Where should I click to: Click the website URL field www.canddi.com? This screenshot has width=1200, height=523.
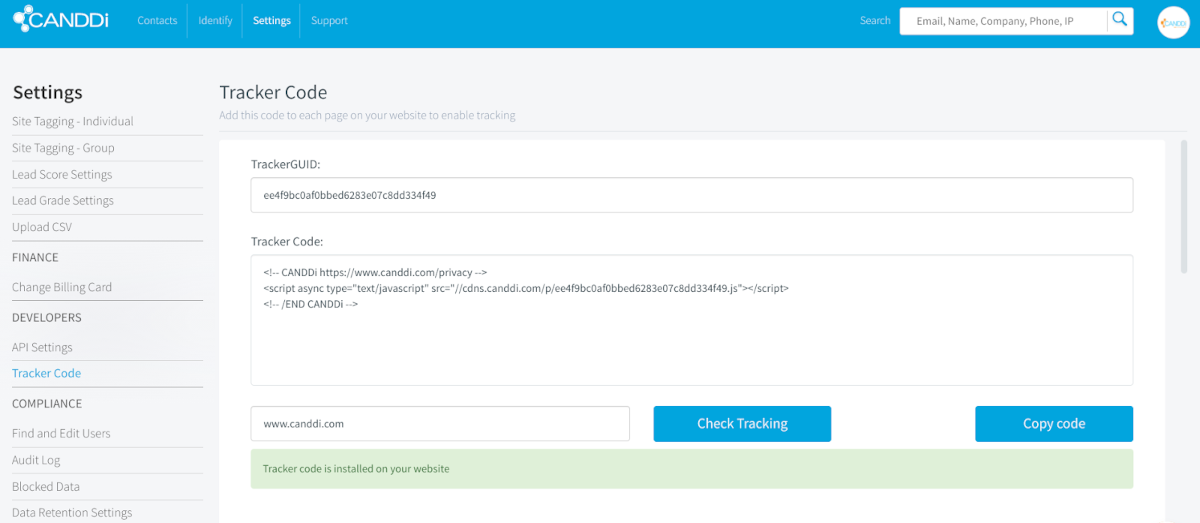(x=440, y=424)
